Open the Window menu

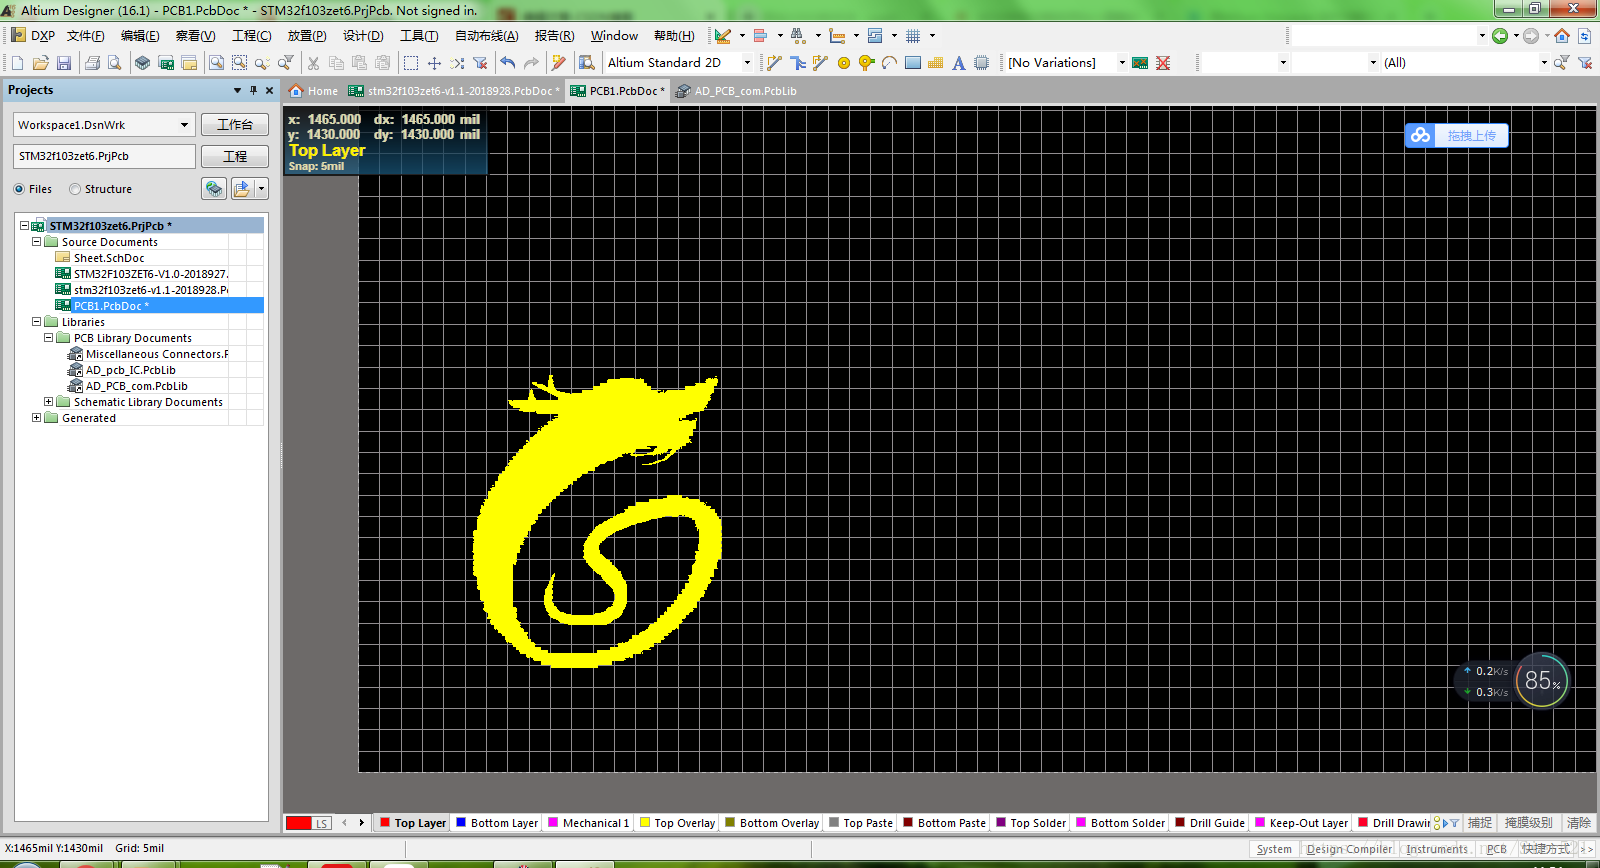614,36
